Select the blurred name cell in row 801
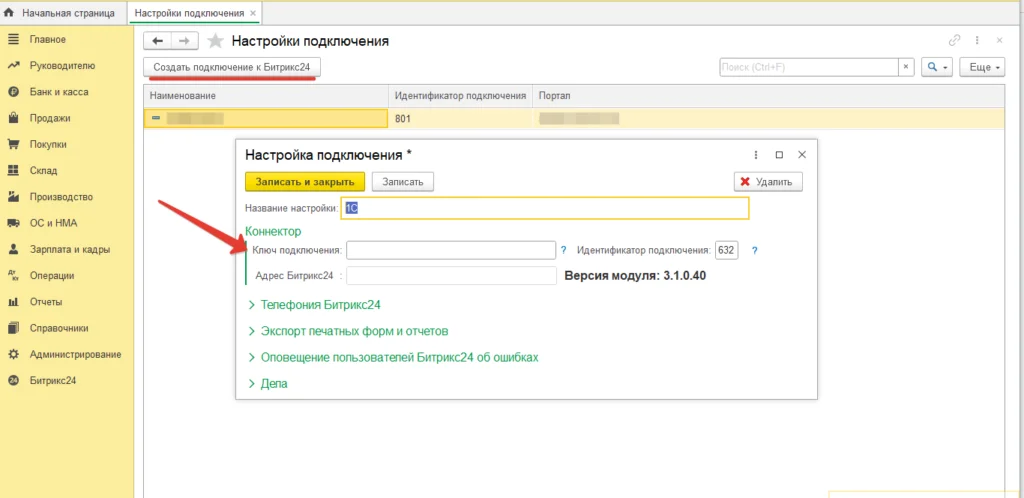This screenshot has height=498, width=1024. pyautogui.click(x=266, y=119)
